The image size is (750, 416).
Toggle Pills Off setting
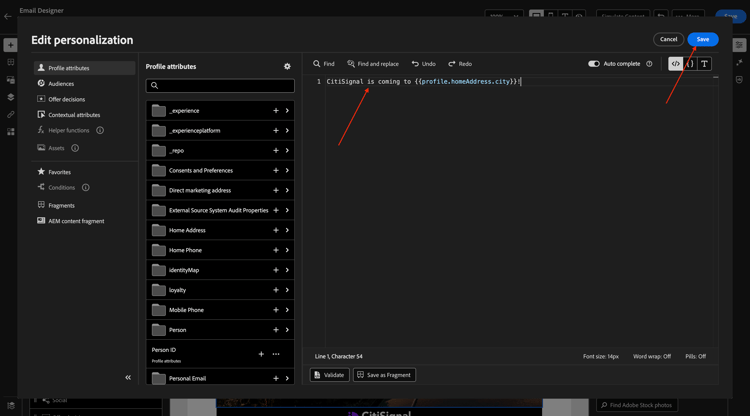coord(695,356)
